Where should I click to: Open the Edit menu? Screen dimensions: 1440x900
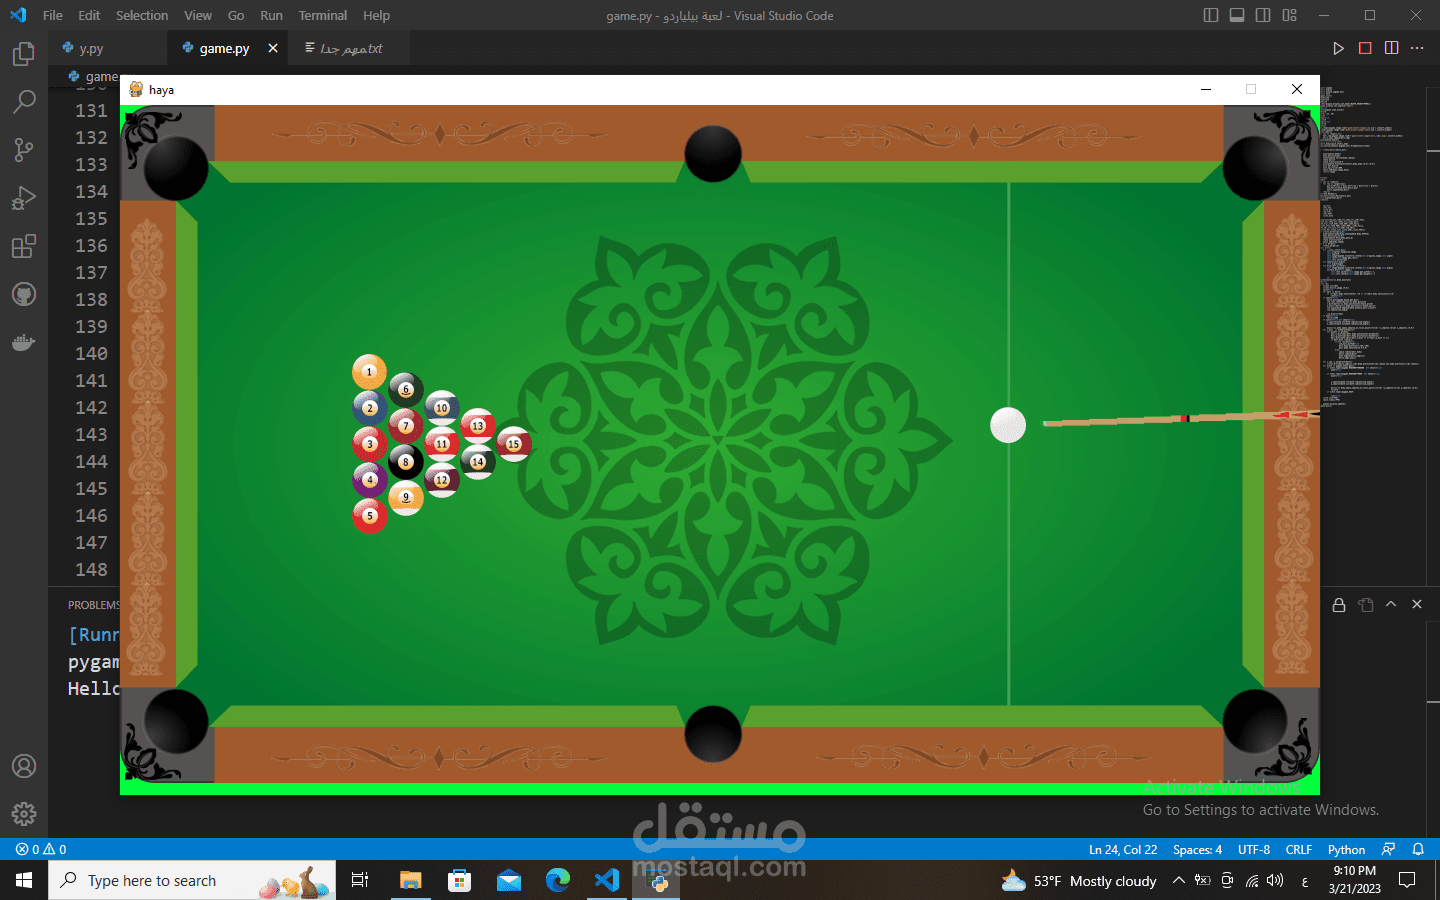(89, 15)
